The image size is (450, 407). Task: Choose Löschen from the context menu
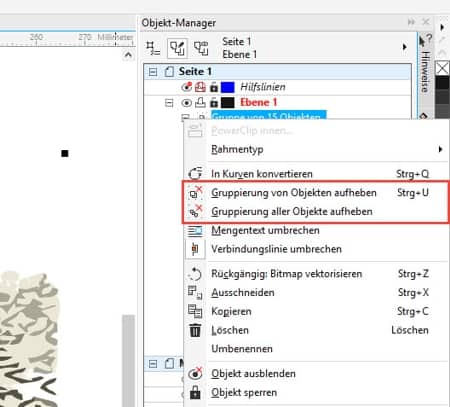click(x=316, y=330)
